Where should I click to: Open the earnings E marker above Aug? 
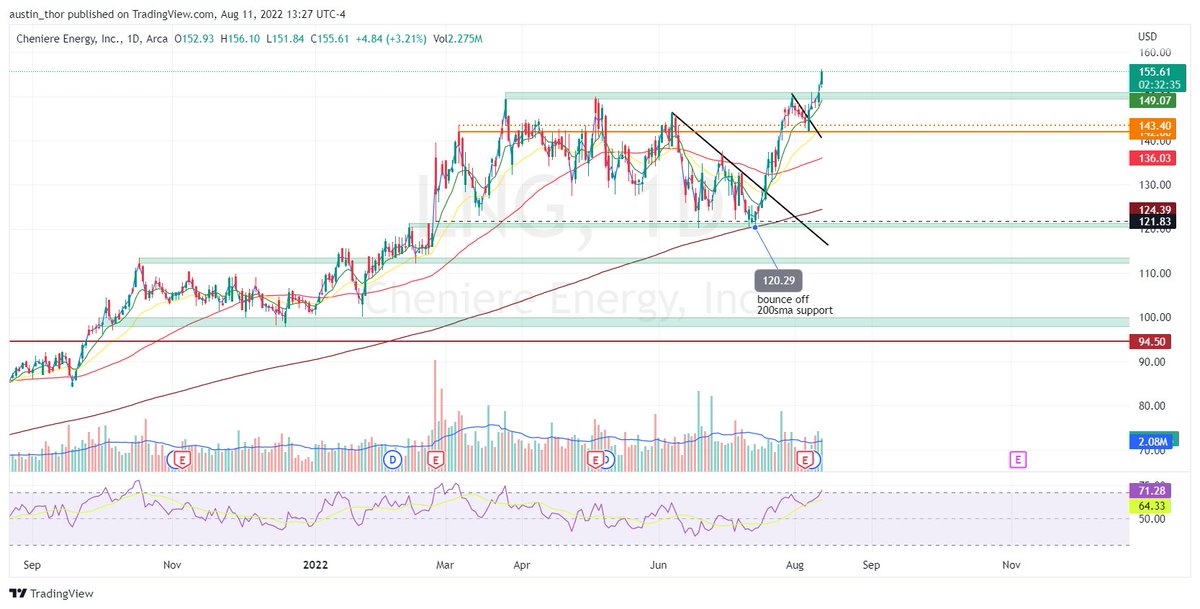(x=805, y=459)
